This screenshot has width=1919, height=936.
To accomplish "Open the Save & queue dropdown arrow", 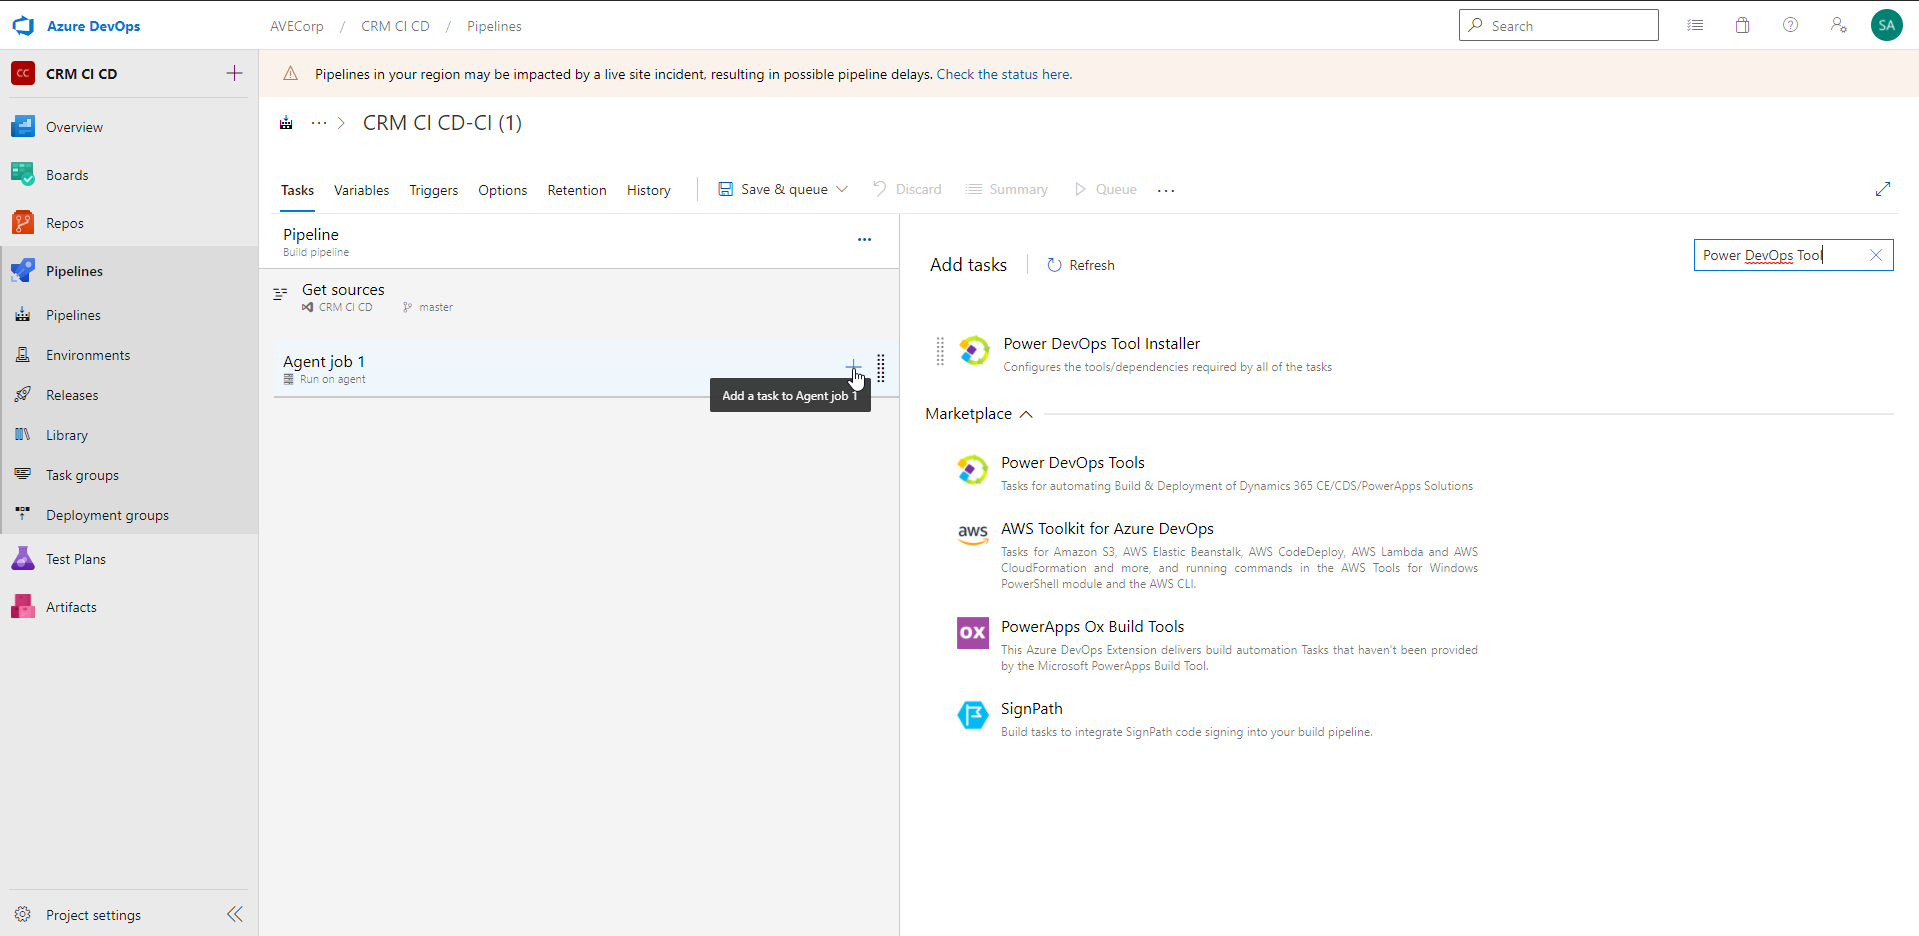I will pos(842,189).
